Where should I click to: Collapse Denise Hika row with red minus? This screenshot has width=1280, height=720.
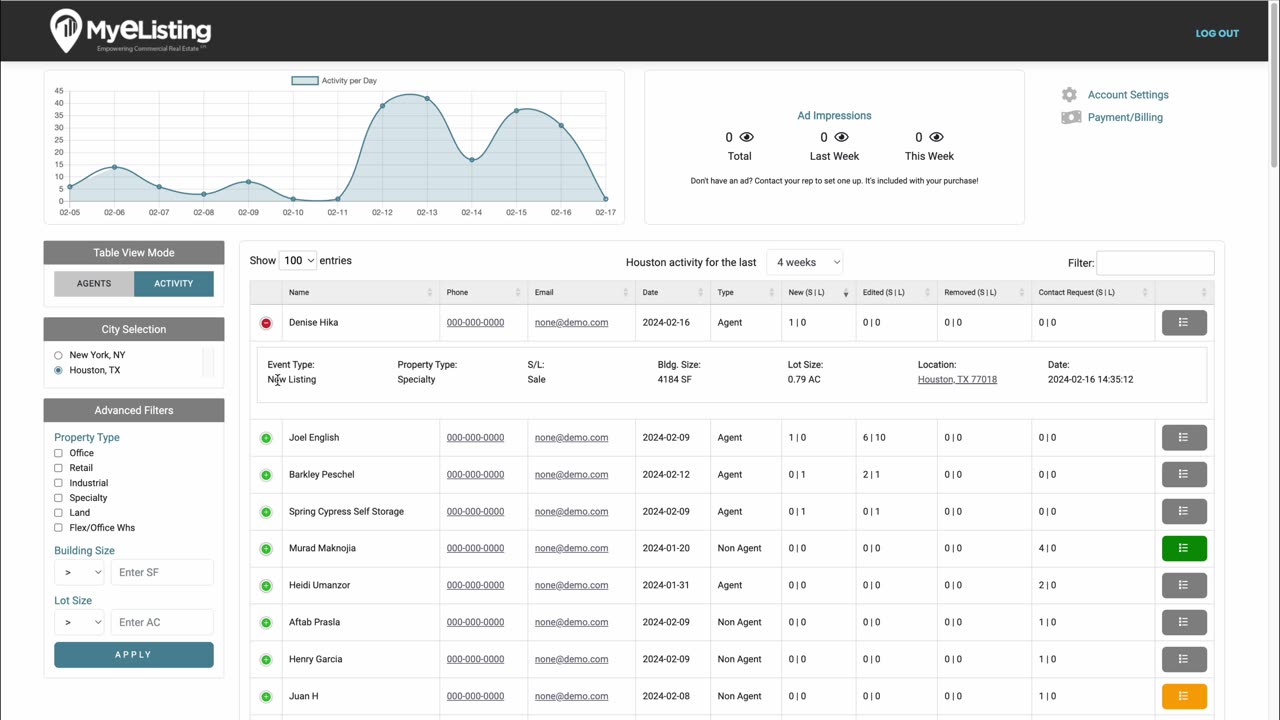266,323
